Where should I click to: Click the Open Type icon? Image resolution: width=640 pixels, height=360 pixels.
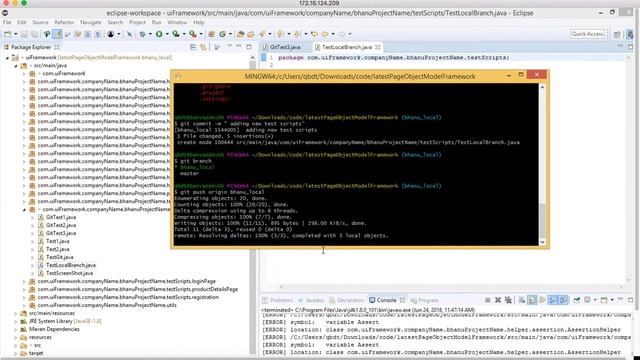coord(241,34)
